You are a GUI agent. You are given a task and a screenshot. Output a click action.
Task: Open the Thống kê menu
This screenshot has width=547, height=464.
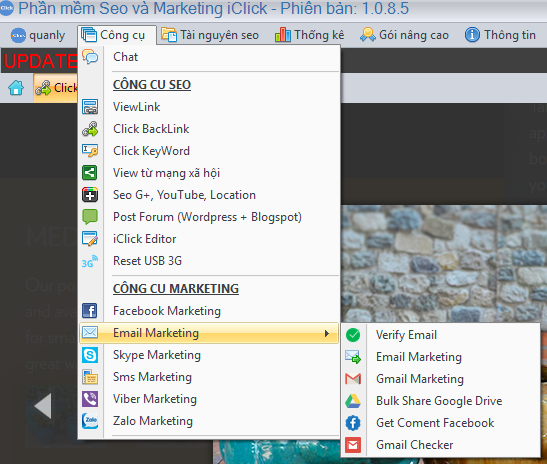tap(309, 35)
